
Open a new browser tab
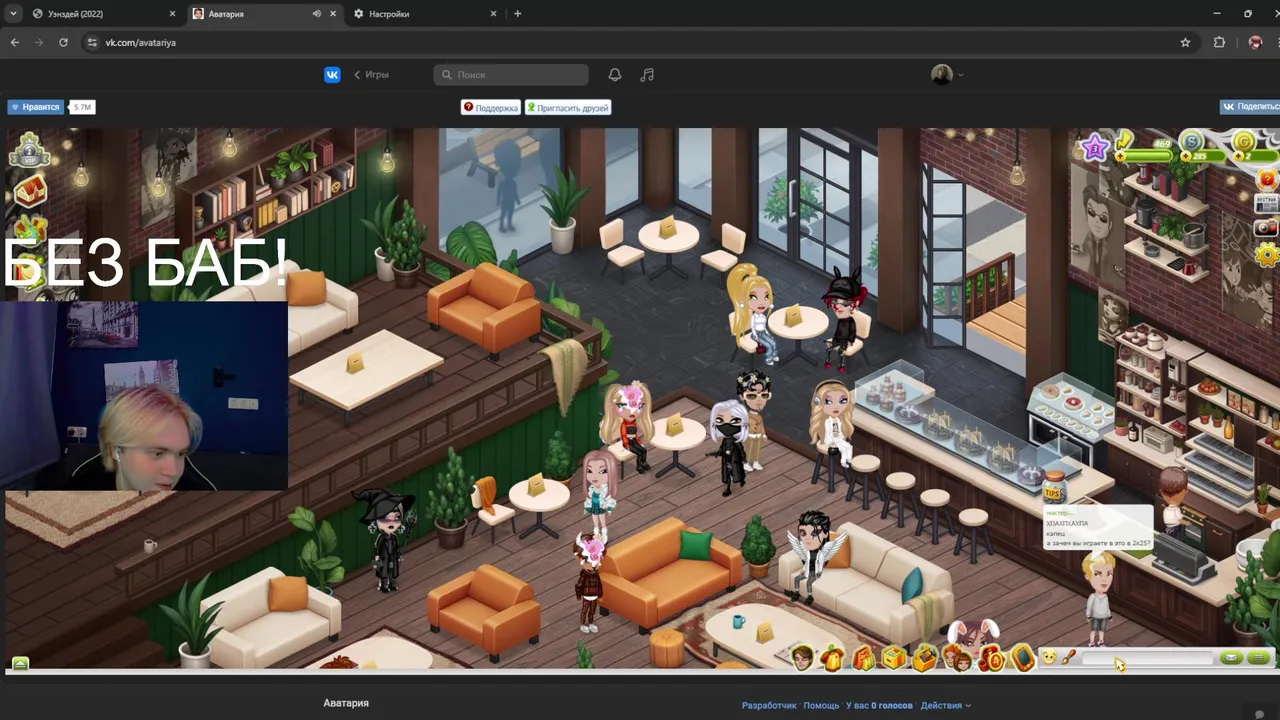pos(517,14)
